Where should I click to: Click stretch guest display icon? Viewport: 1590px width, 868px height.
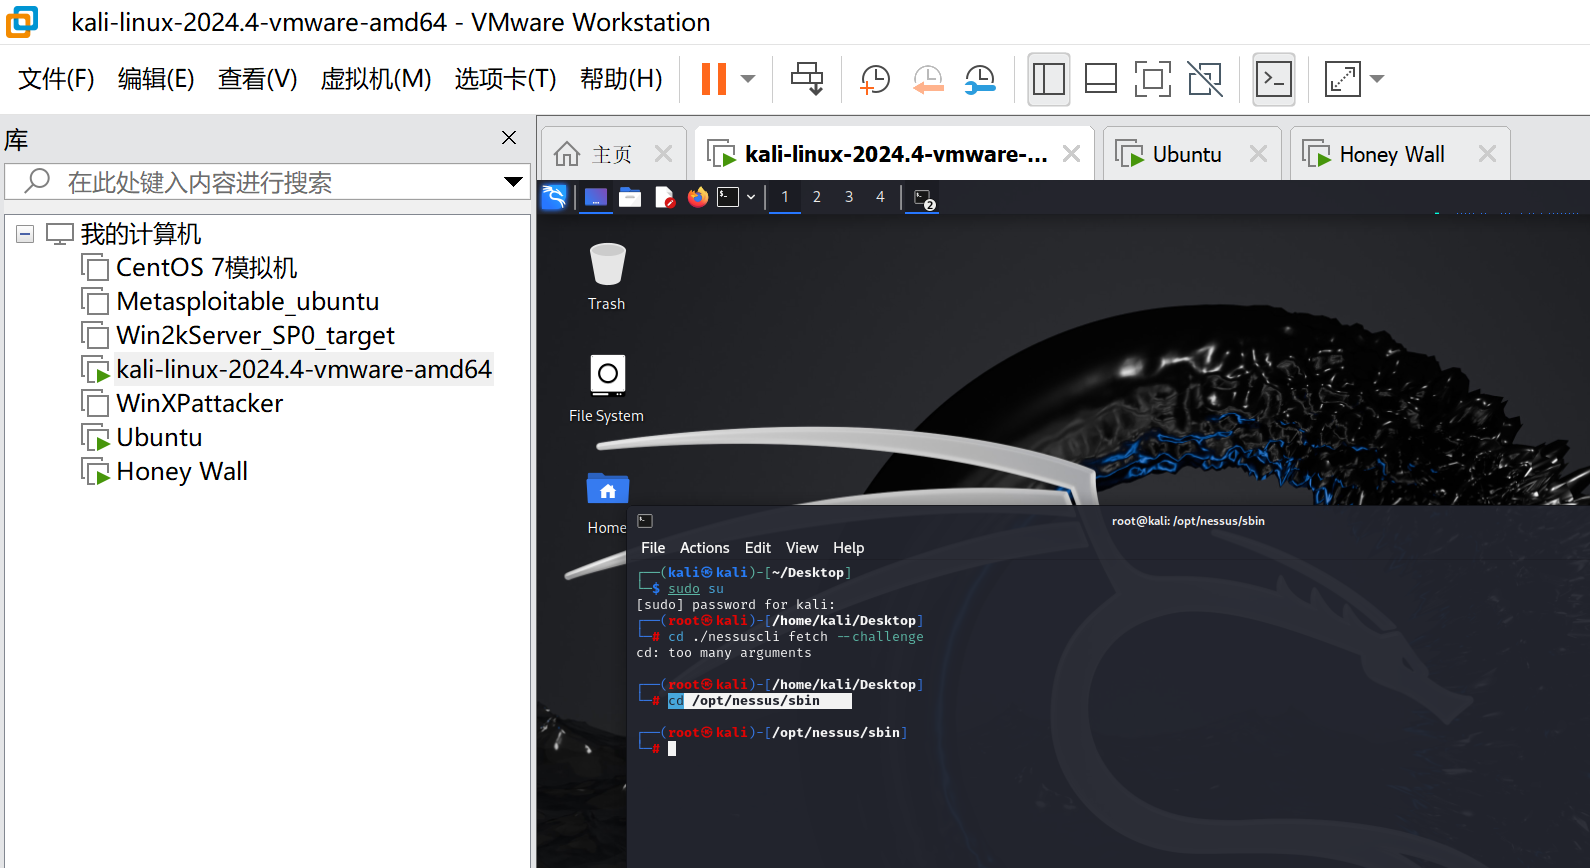pos(1342,79)
